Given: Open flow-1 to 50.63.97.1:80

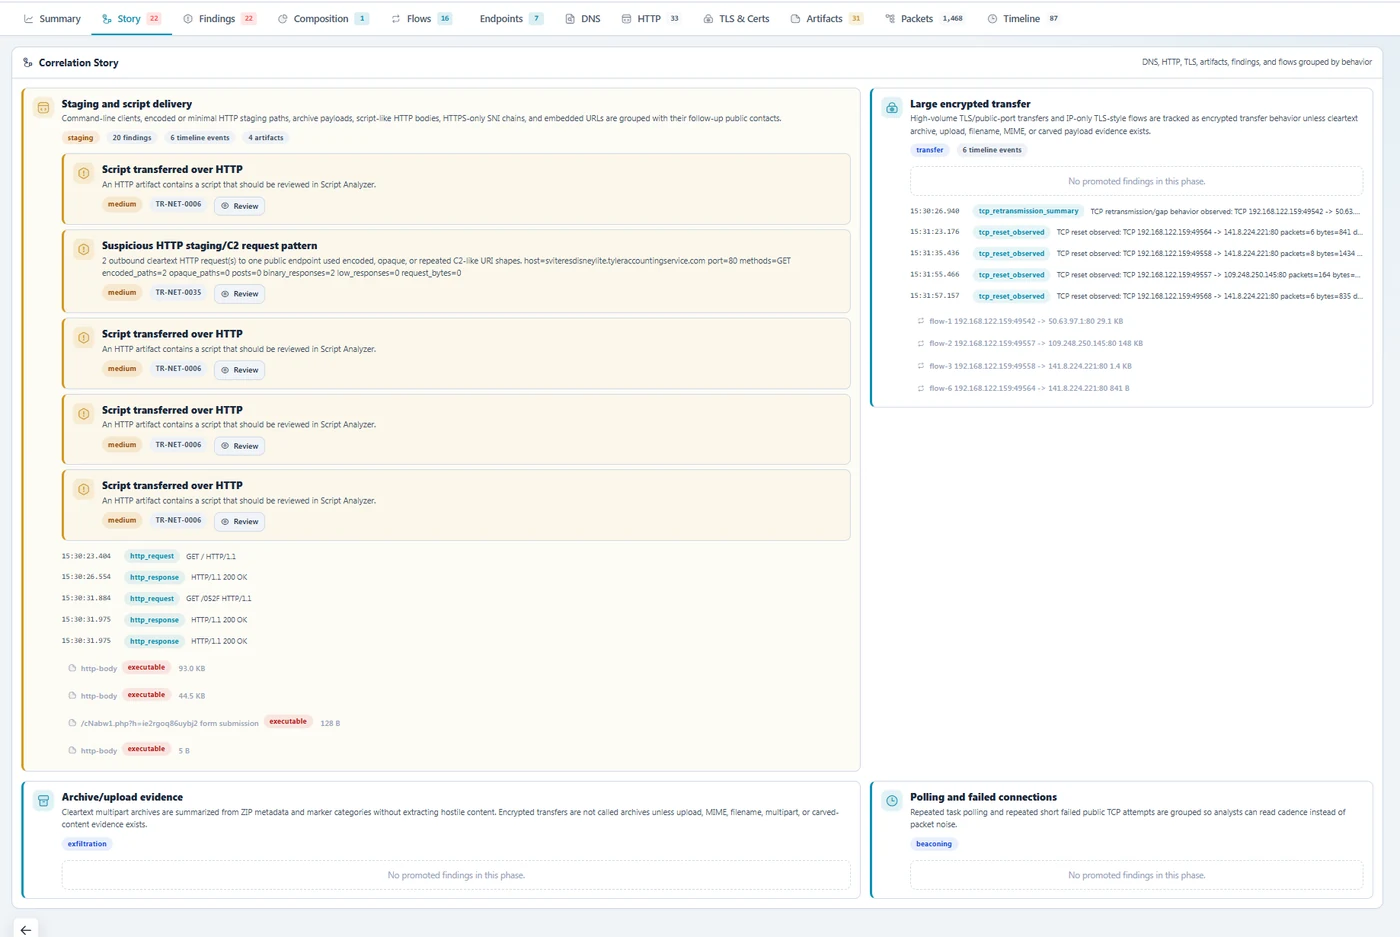Looking at the screenshot, I should point(1026,321).
